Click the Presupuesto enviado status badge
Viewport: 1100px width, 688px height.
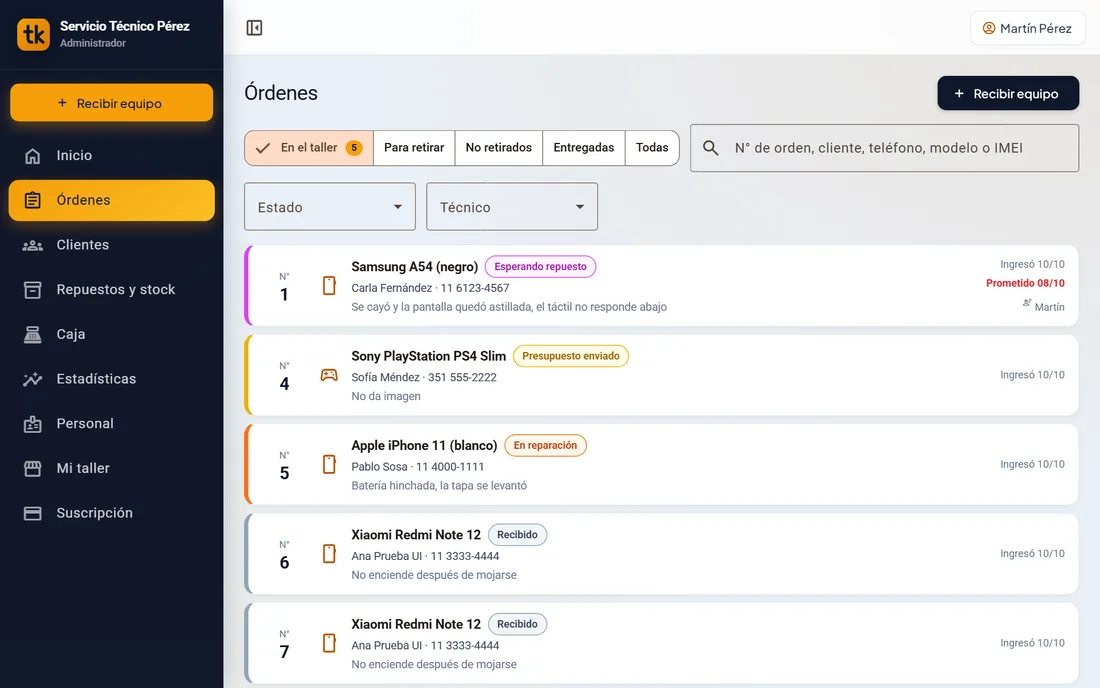pyautogui.click(x=570, y=356)
